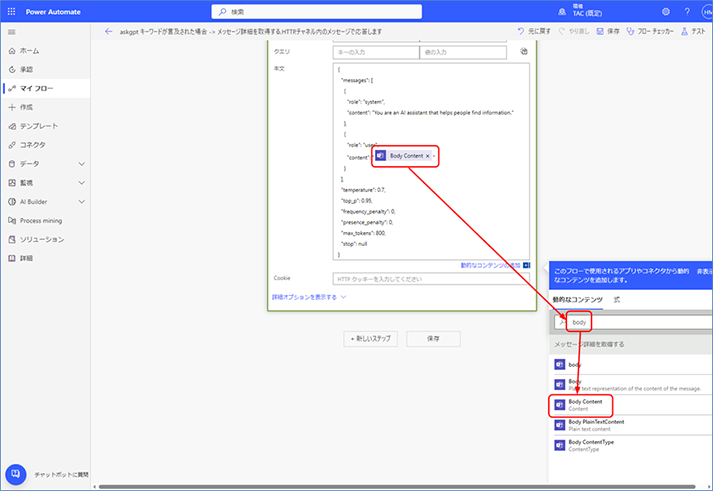Click 新しいステップ button

[x=371, y=339]
